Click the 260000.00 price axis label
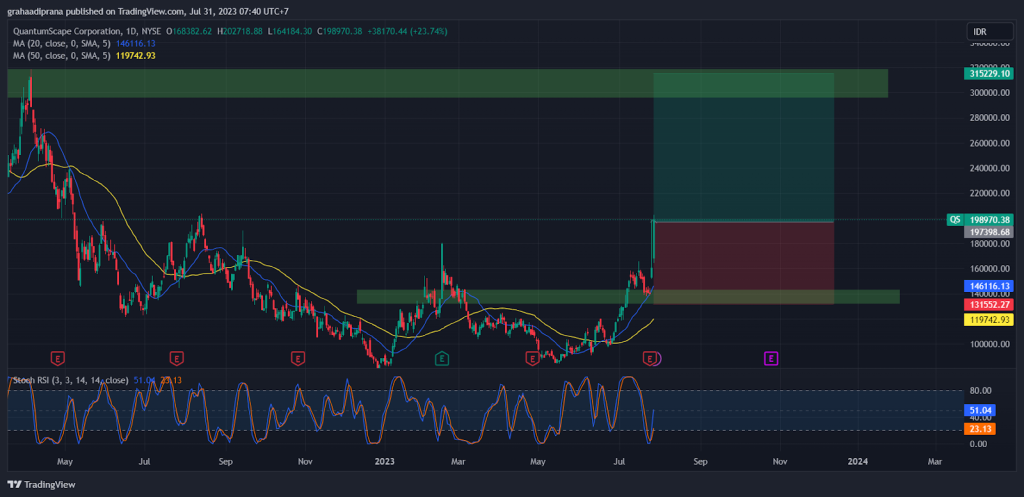The height and width of the screenshot is (497, 1024). click(989, 143)
